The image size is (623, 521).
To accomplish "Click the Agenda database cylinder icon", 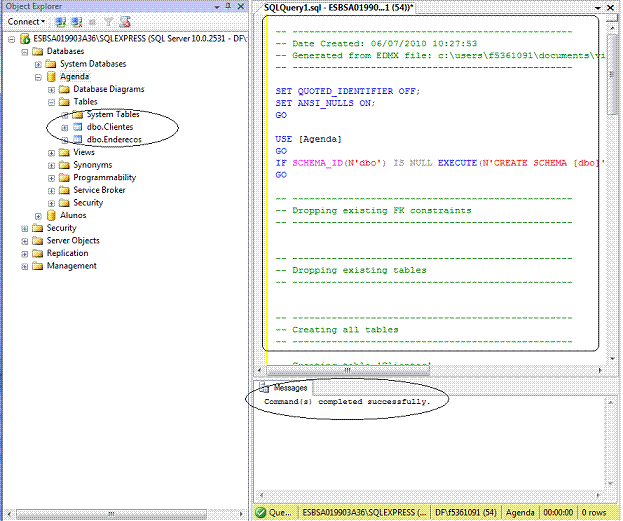I will tap(51, 76).
